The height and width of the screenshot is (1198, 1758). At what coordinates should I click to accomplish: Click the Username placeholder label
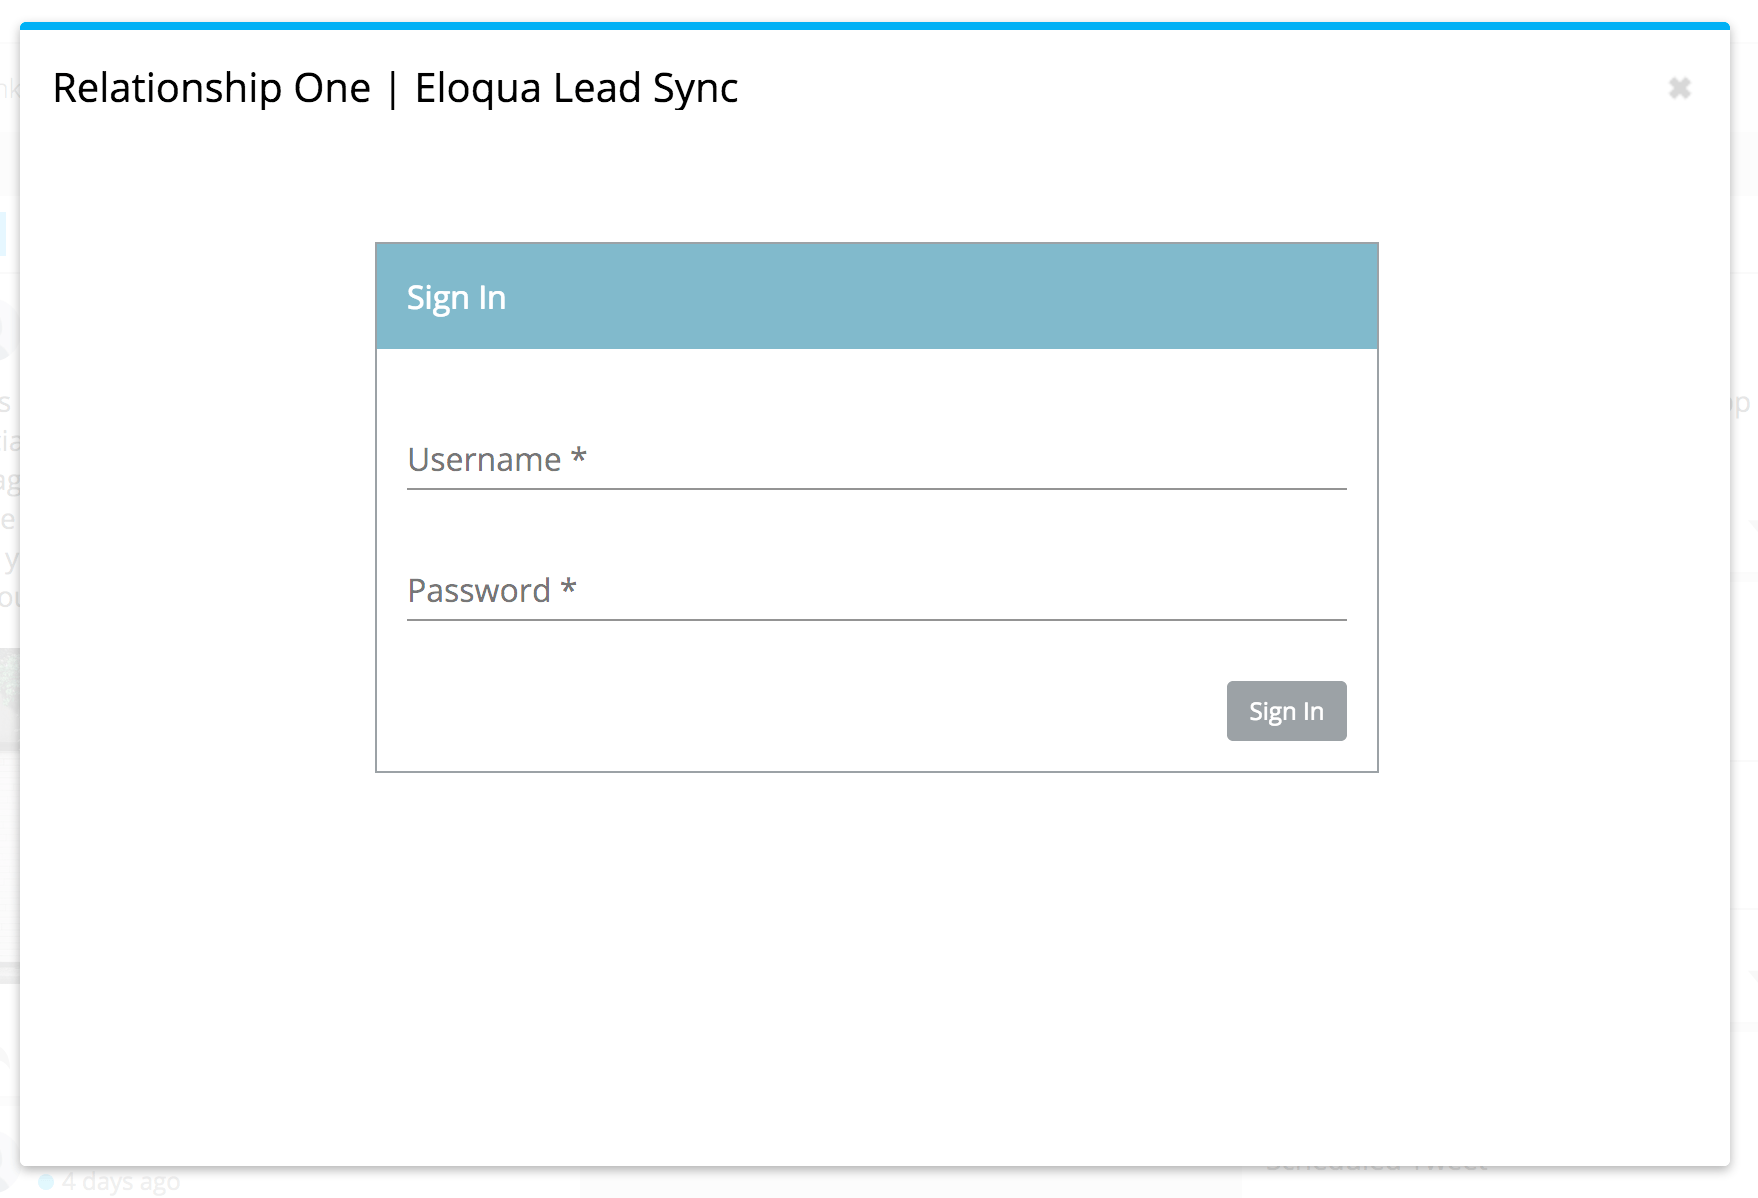point(484,460)
